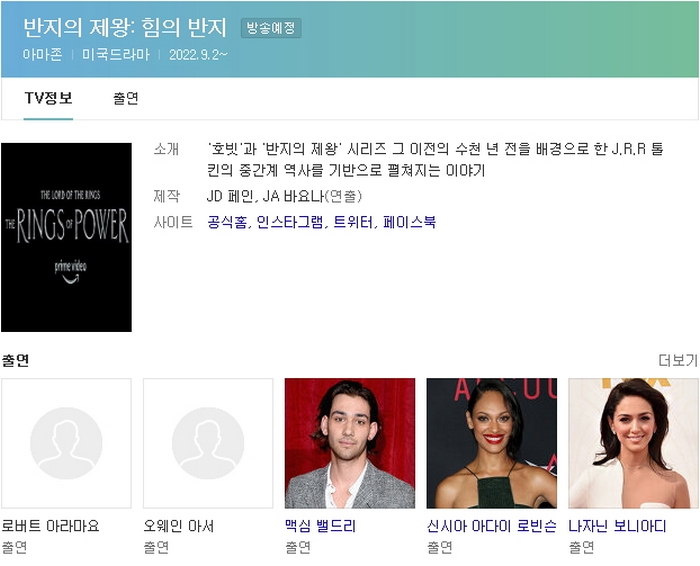This screenshot has height=566, width=700.
Task: Open 신시아 아다이 로빈슨 cast photo
Action: pyautogui.click(x=492, y=443)
